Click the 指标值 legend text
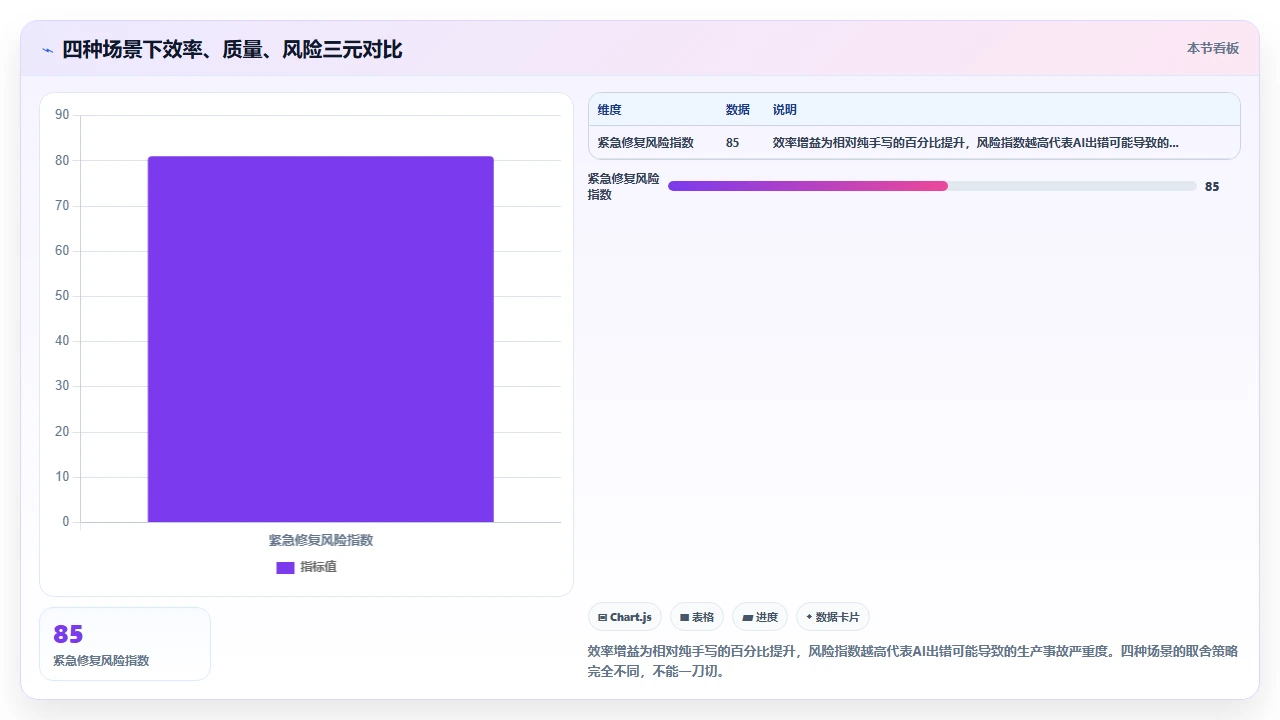This screenshot has width=1280, height=720. click(x=319, y=567)
